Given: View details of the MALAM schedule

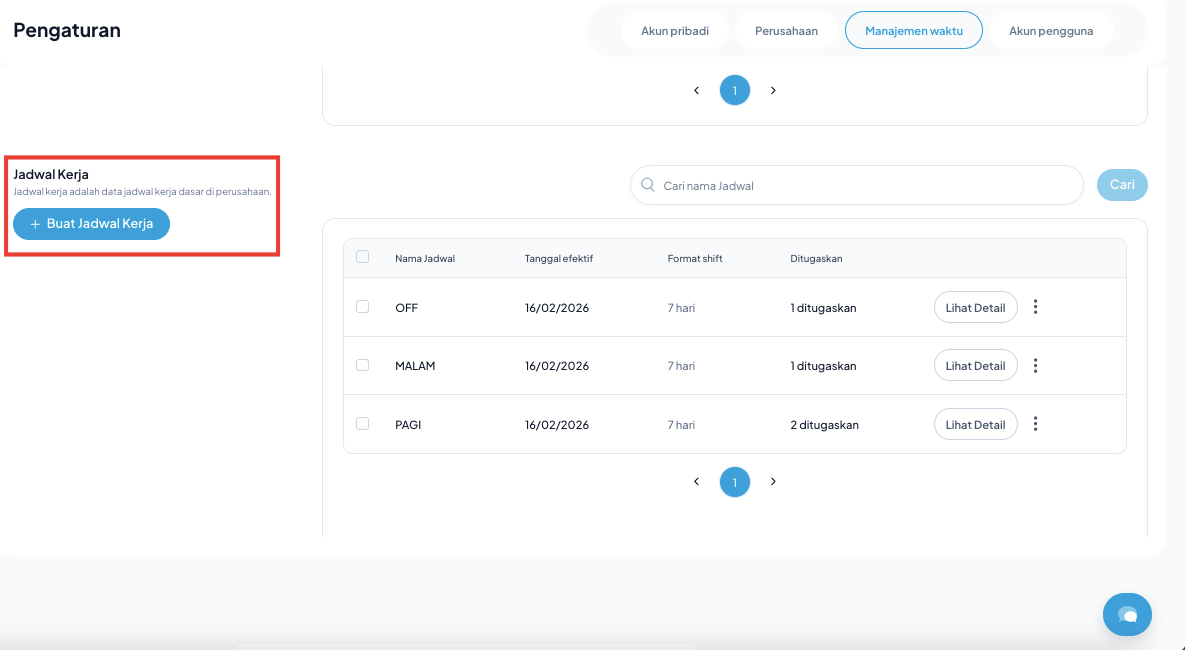Looking at the screenshot, I should point(975,366).
